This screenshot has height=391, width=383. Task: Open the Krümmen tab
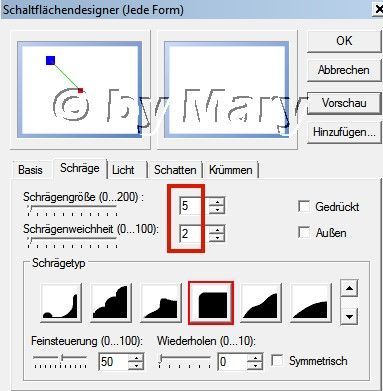pos(231,170)
